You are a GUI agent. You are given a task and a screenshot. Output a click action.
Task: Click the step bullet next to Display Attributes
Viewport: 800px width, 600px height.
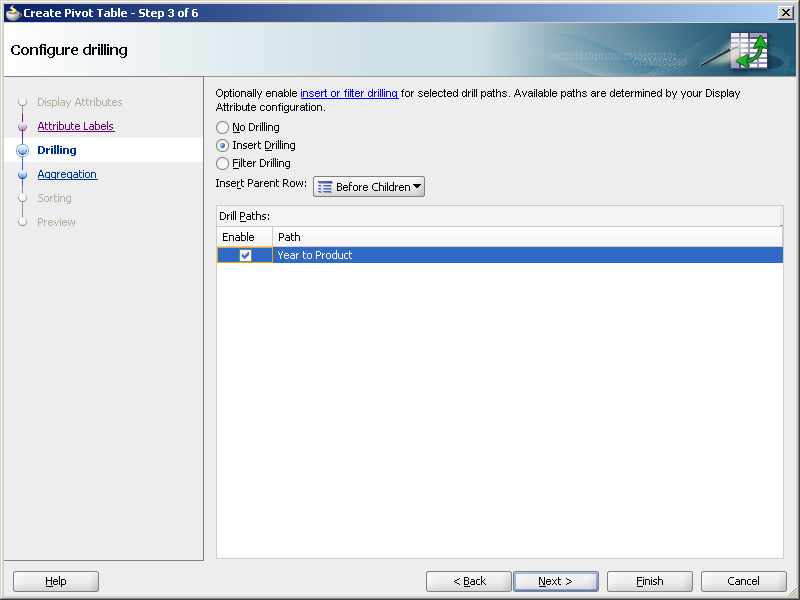[22, 102]
